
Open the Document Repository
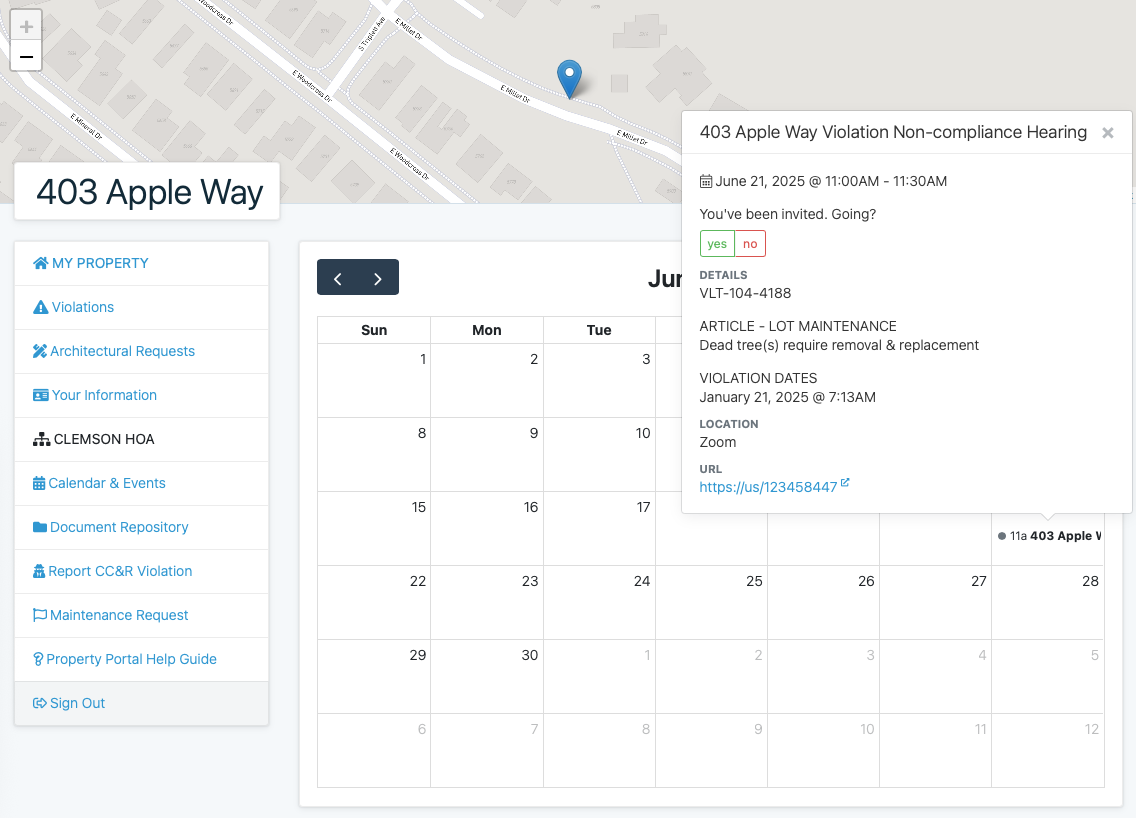(x=141, y=527)
